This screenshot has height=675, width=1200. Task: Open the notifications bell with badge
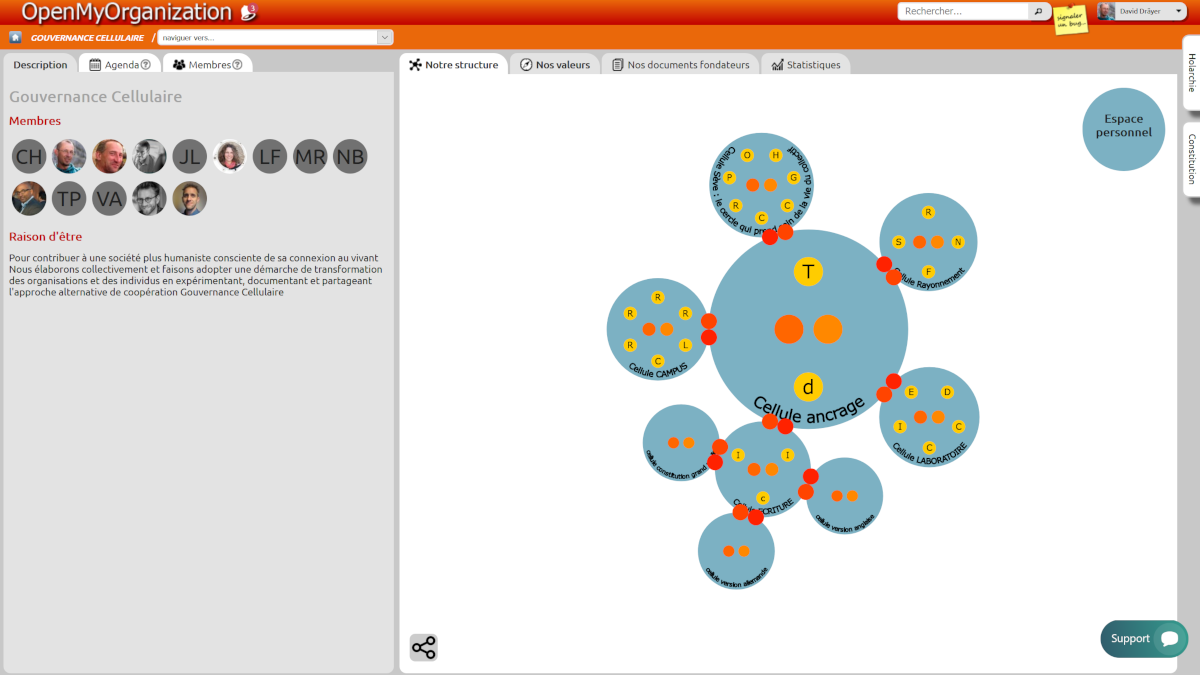(x=249, y=13)
